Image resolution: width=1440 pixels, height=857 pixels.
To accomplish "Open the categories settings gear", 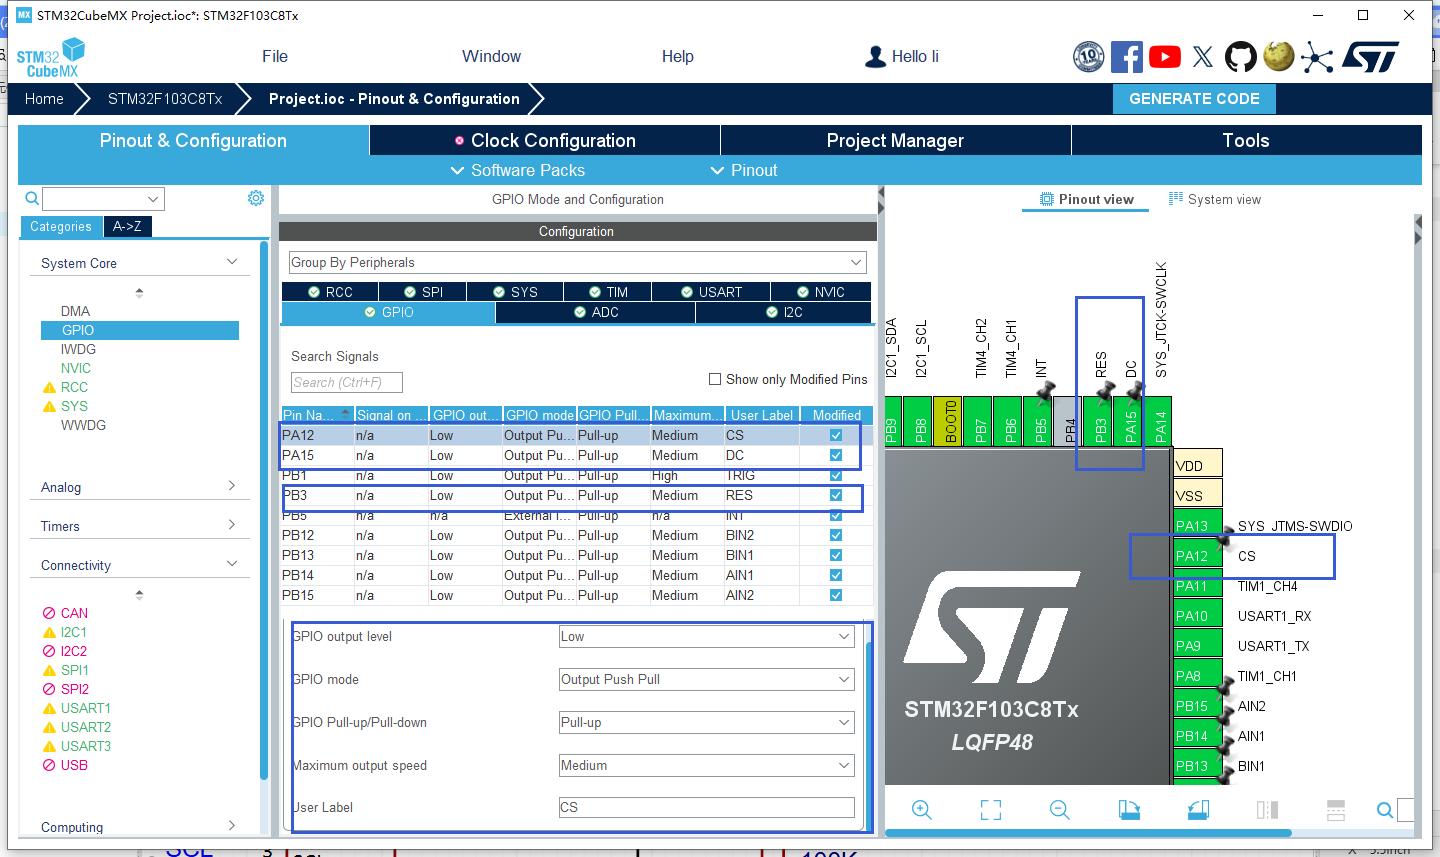I will (256, 198).
